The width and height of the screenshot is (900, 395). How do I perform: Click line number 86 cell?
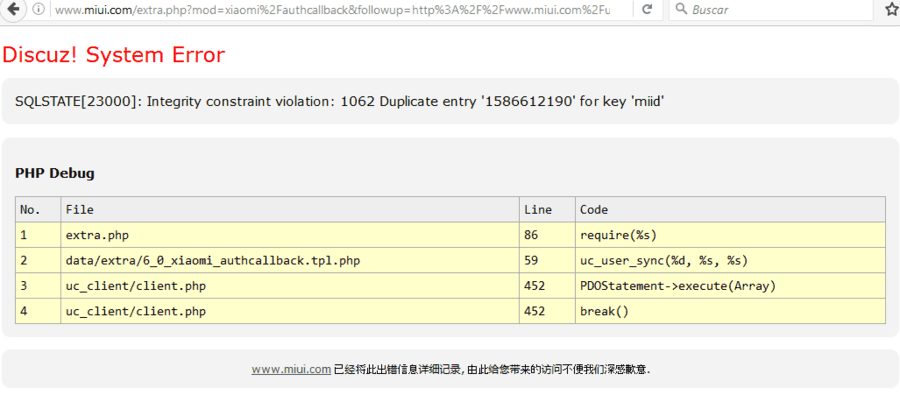pyautogui.click(x=548, y=235)
